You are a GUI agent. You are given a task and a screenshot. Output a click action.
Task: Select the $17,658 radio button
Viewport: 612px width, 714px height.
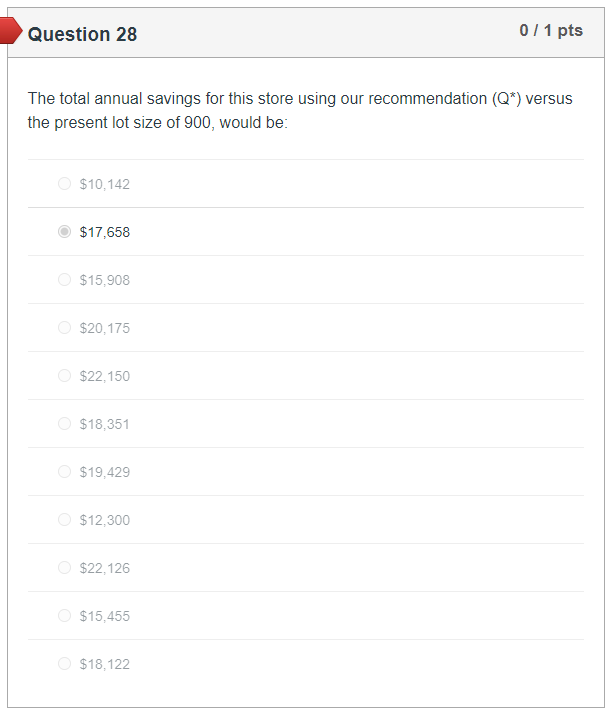(x=65, y=232)
